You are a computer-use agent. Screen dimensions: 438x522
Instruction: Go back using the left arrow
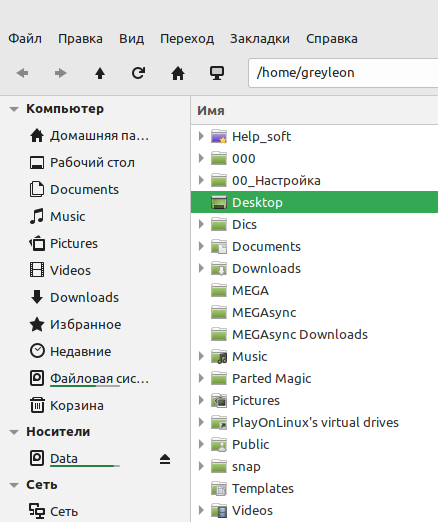pos(23,73)
